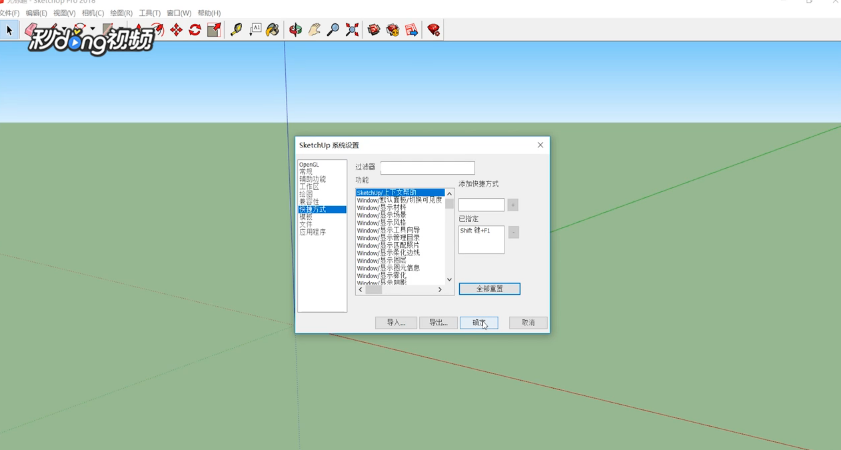Activate the Orbit camera tool
The height and width of the screenshot is (450, 841).
(x=295, y=30)
